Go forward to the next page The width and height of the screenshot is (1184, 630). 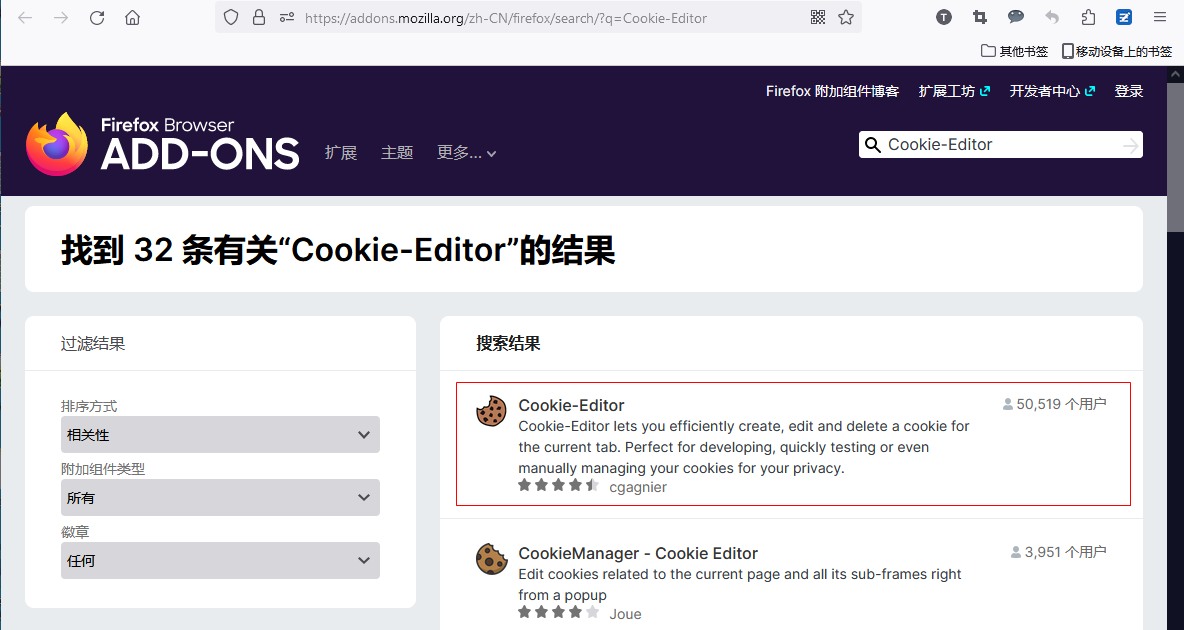[x=61, y=17]
